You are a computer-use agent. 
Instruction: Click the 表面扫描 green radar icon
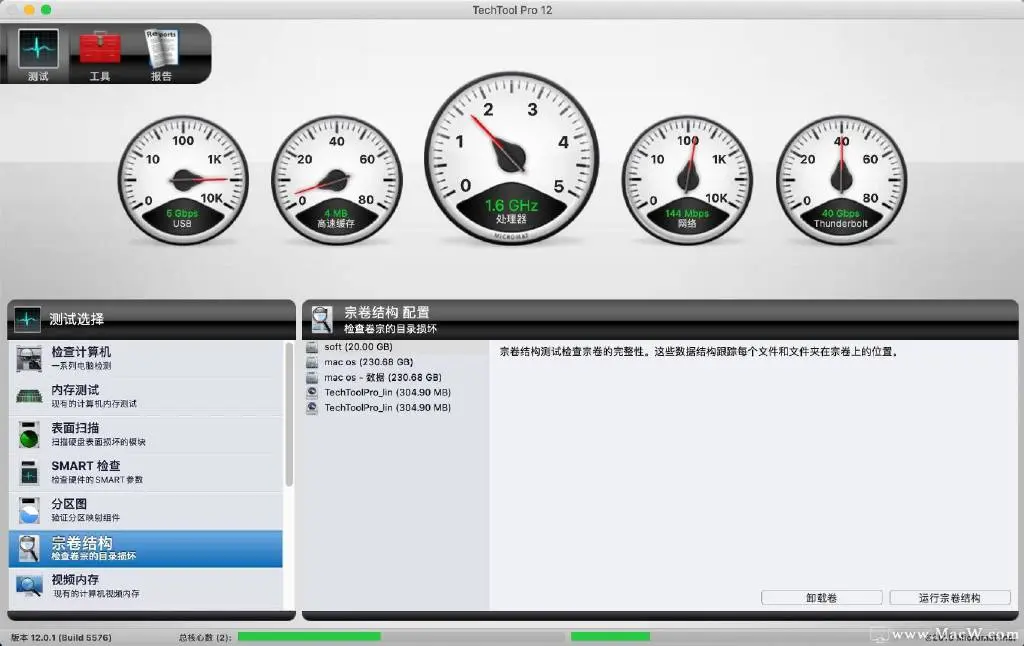tap(29, 435)
